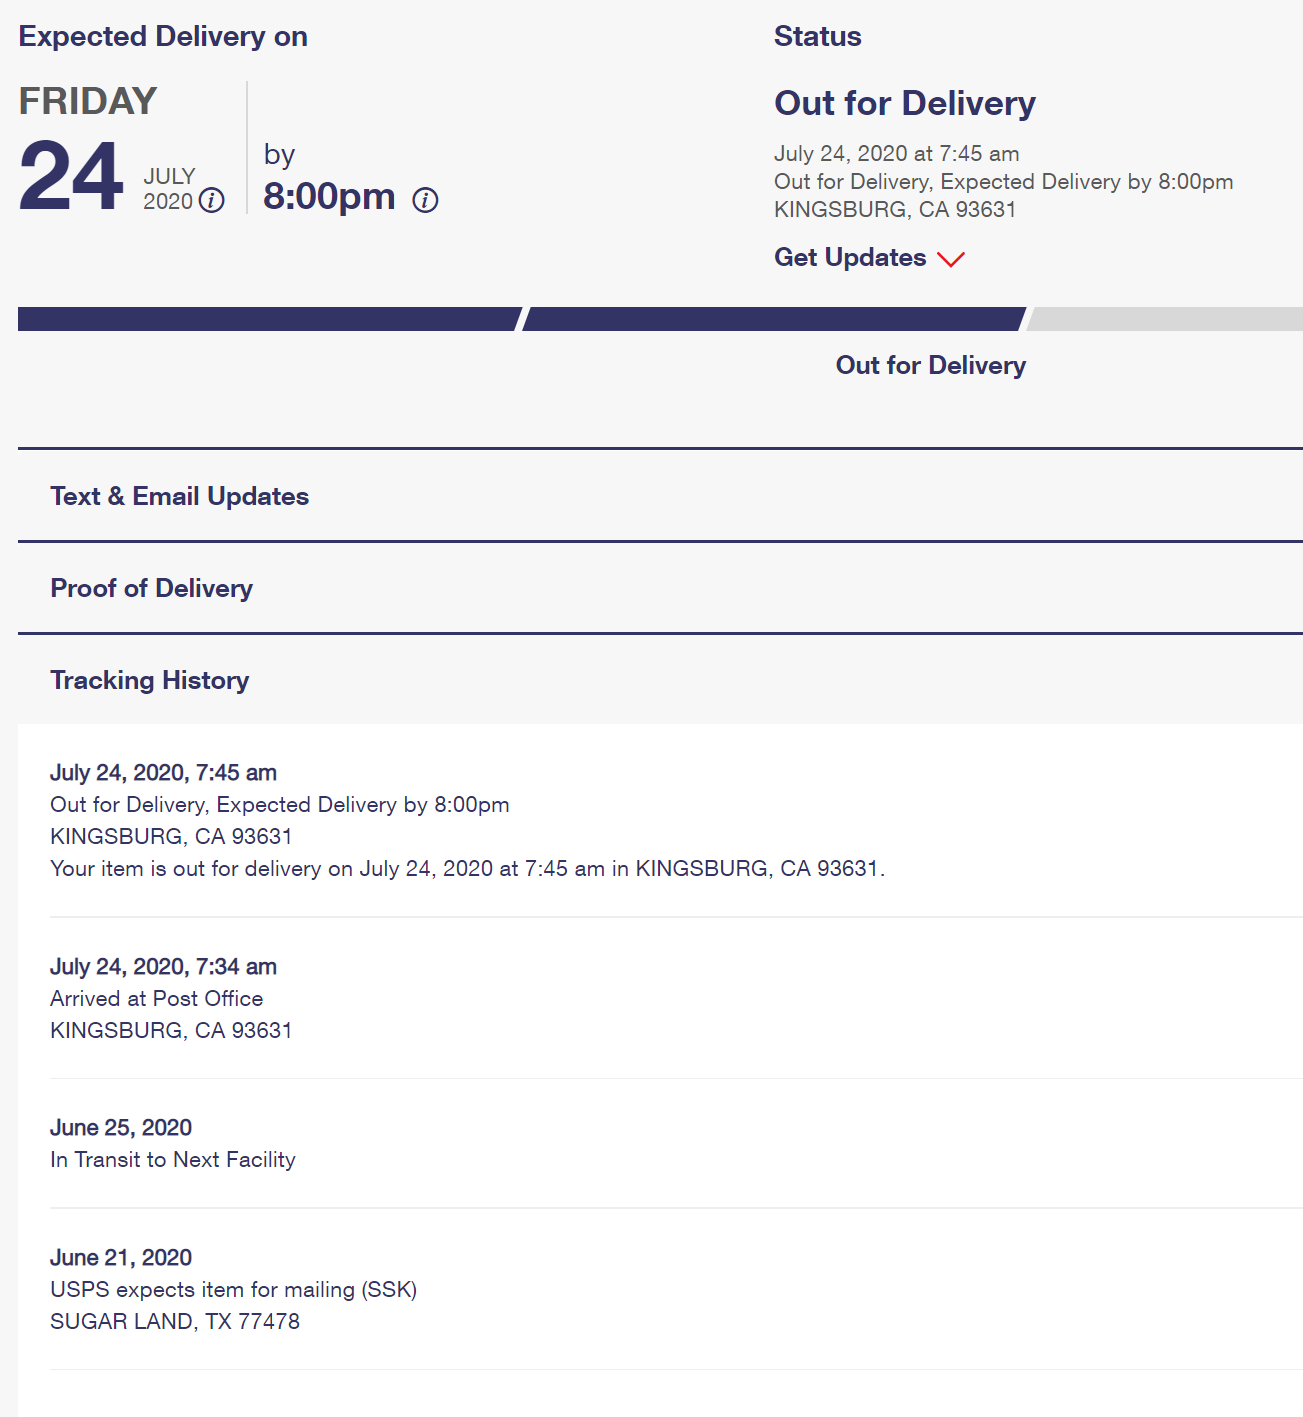The height and width of the screenshot is (1417, 1303).
Task: Click the large 24 delivery date number
Action: click(71, 177)
